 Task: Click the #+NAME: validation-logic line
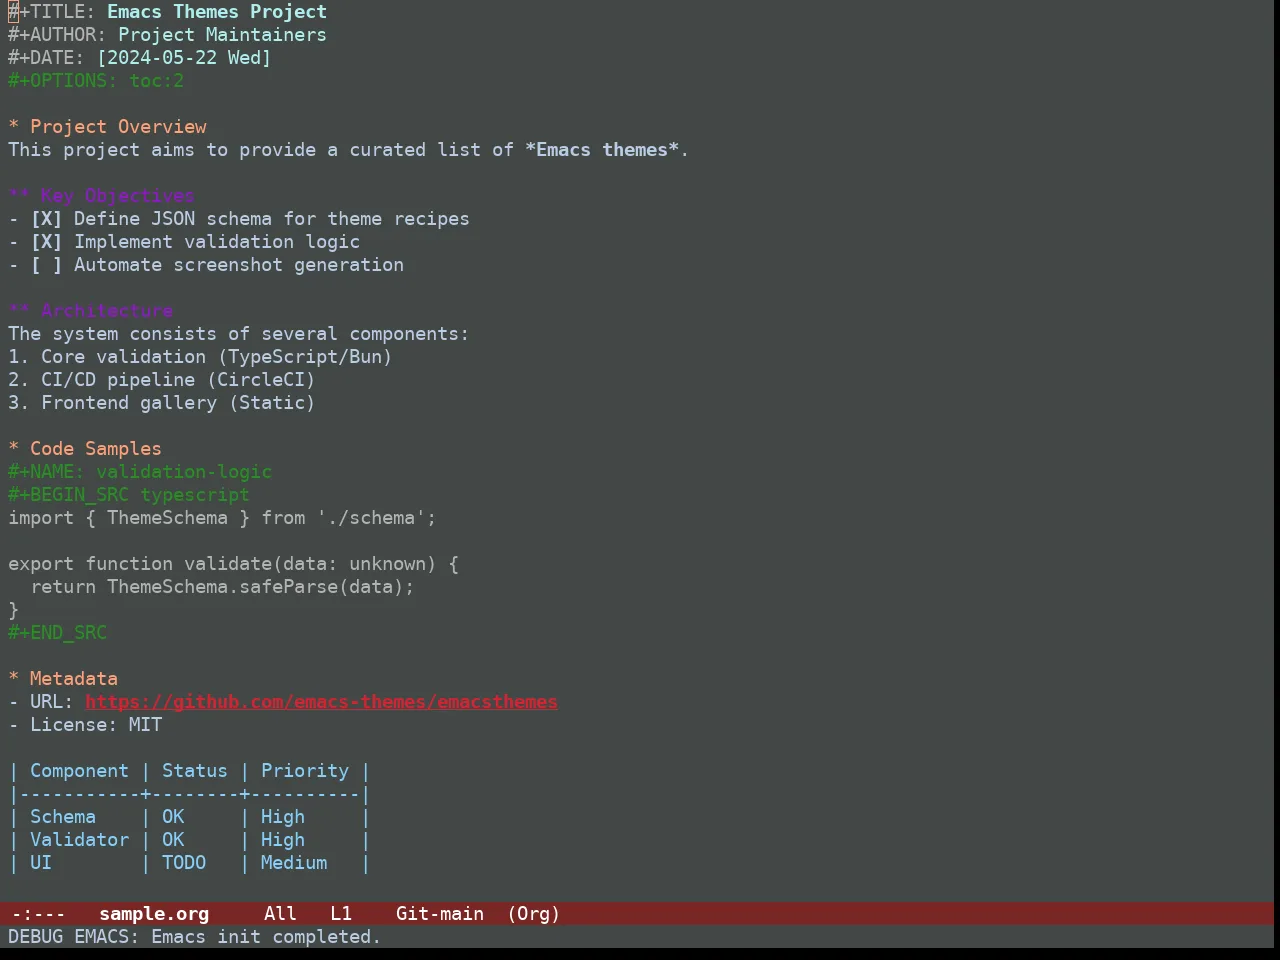140,472
